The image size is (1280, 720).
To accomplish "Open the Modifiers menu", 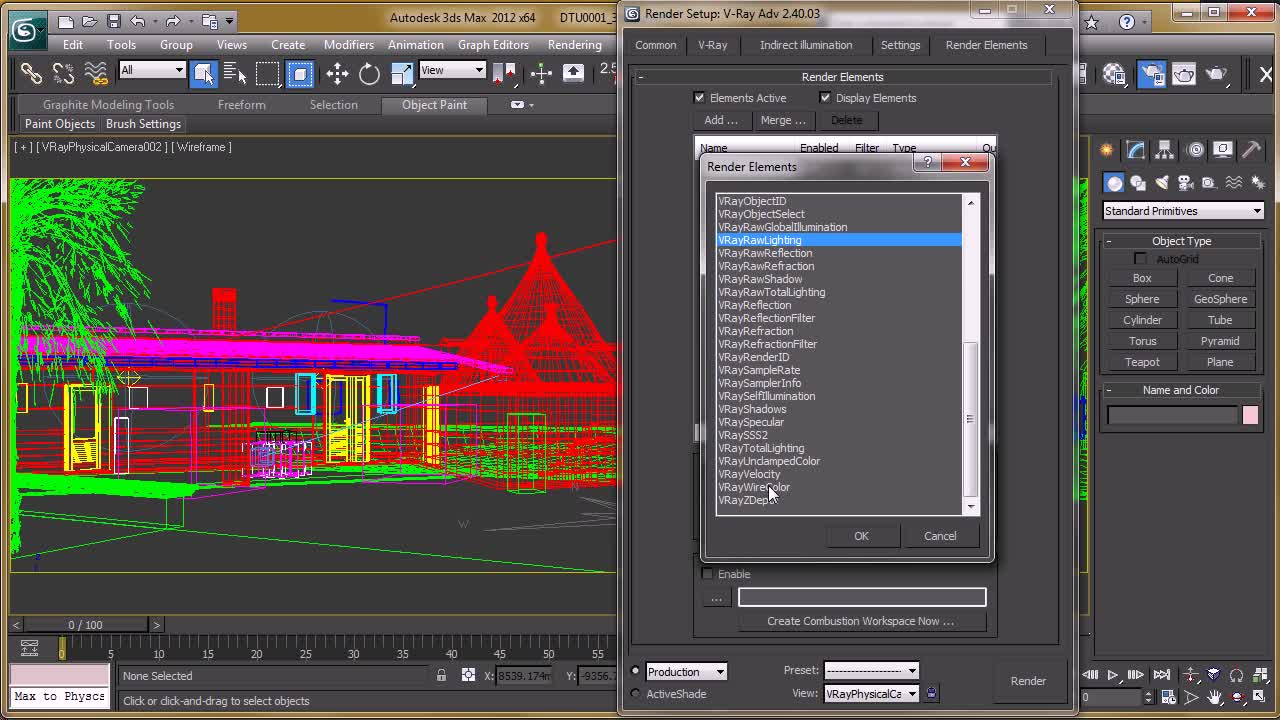I will click(x=349, y=45).
